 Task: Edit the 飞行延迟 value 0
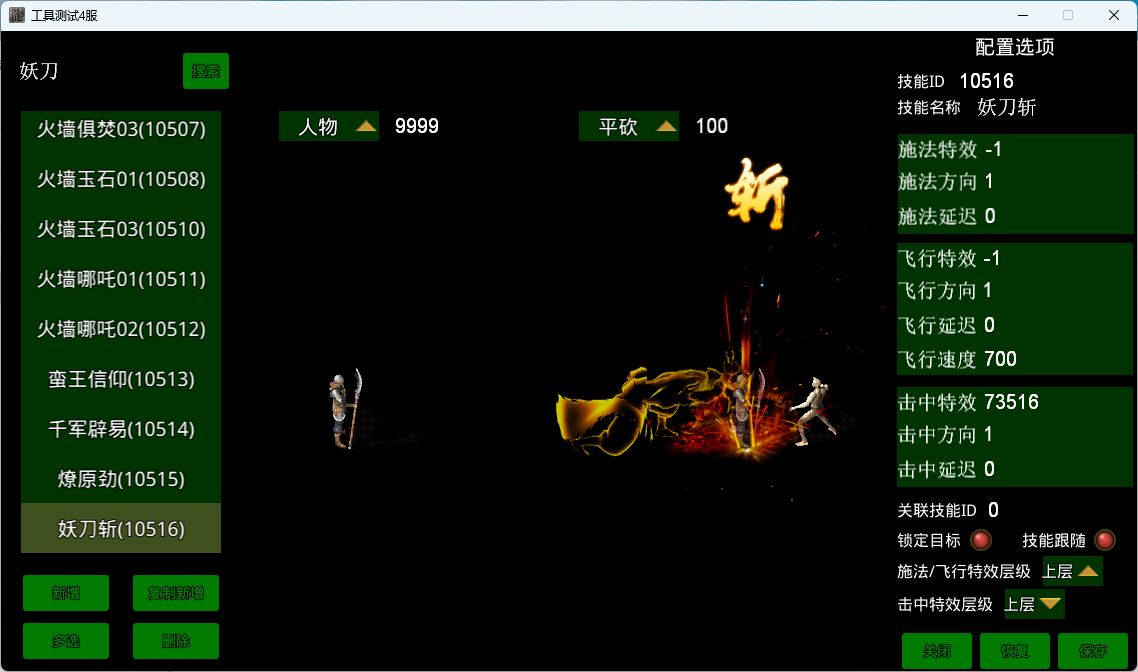[989, 325]
